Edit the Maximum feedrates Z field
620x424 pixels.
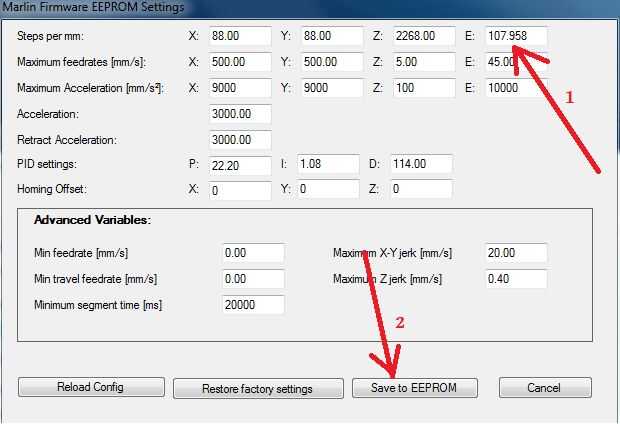(424, 62)
